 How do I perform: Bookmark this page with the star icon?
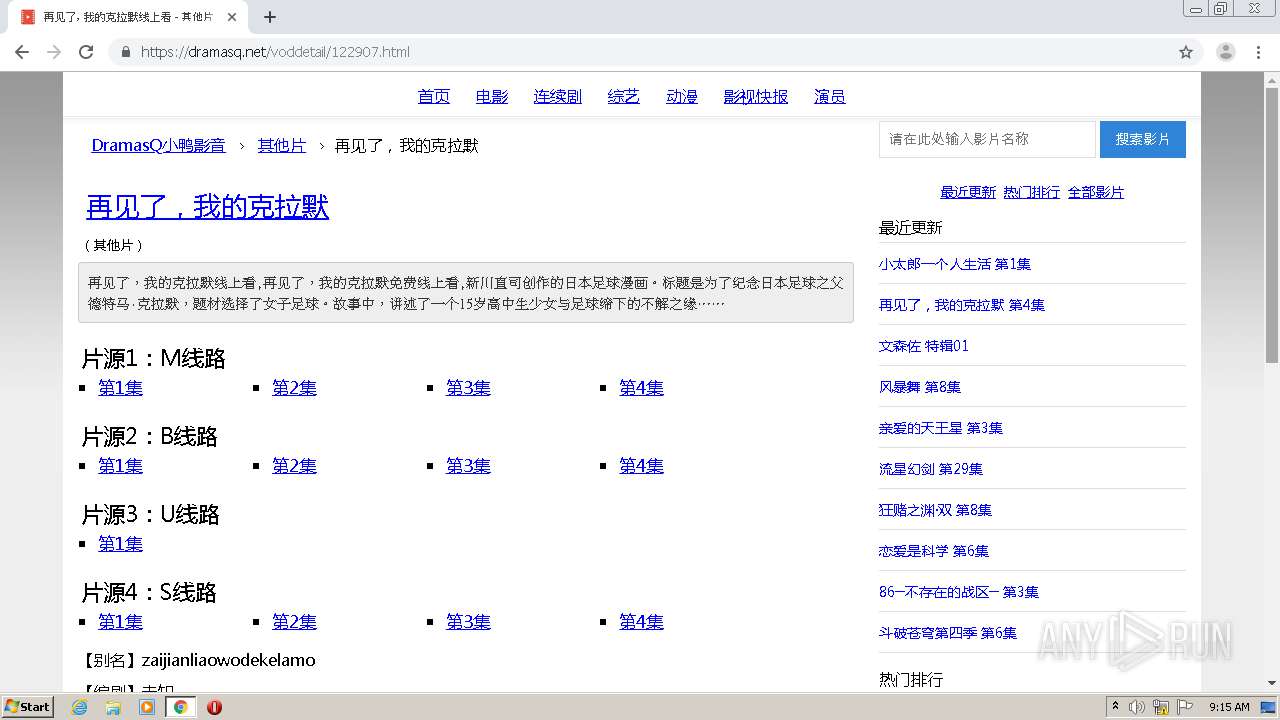tap(1186, 52)
